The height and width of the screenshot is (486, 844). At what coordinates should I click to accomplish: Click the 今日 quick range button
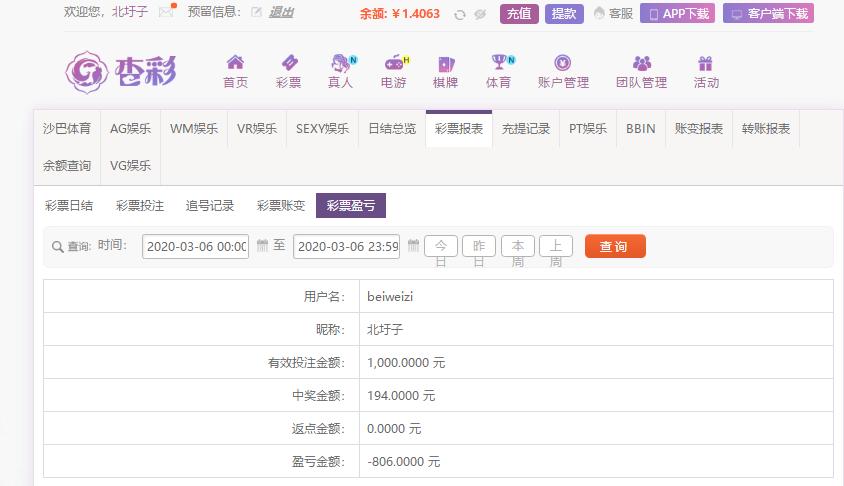441,246
